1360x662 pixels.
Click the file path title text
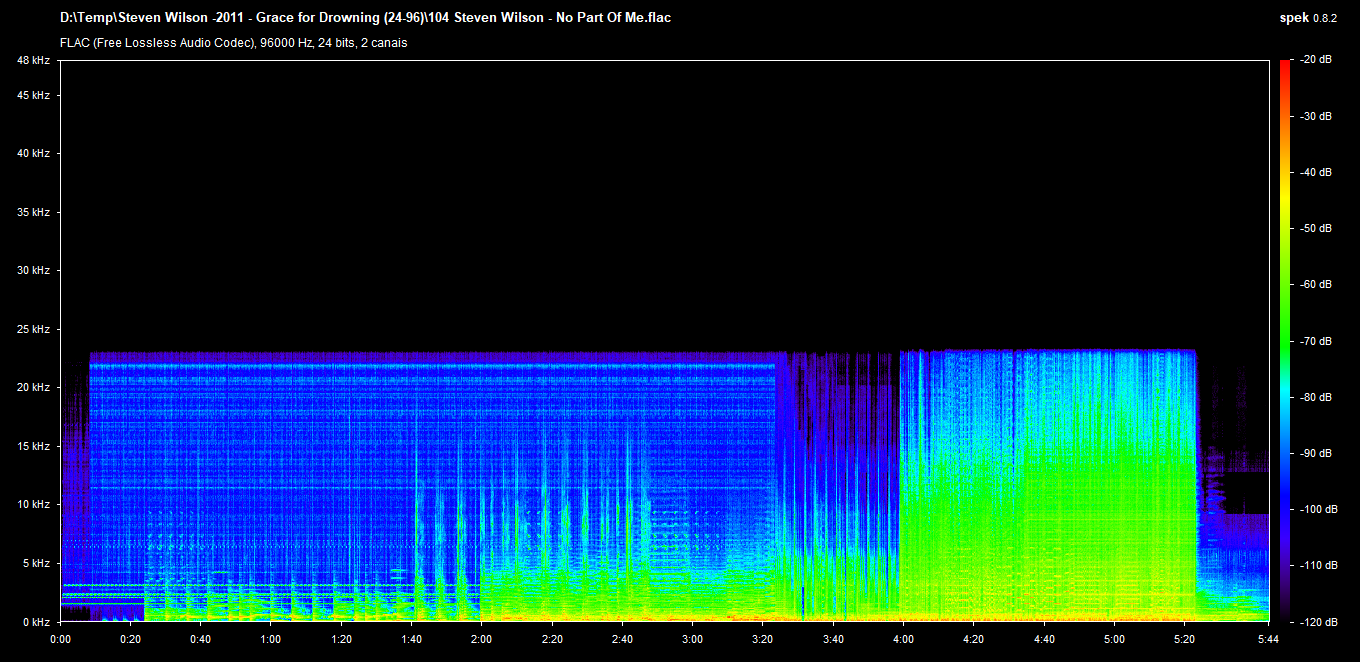click(x=365, y=18)
